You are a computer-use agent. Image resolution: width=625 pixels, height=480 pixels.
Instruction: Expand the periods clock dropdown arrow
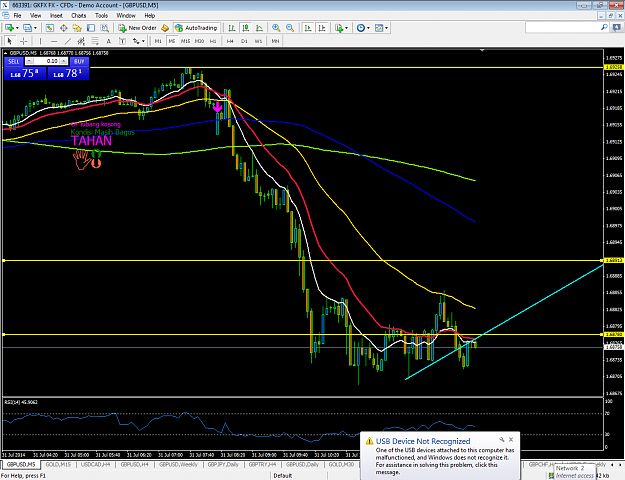(368, 28)
